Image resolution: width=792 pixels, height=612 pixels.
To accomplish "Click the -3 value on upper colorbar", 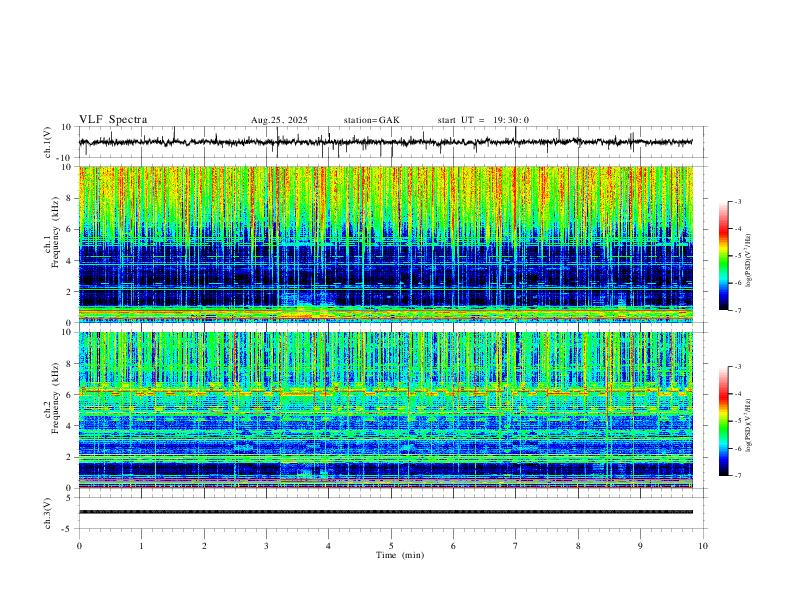I will point(737,201).
